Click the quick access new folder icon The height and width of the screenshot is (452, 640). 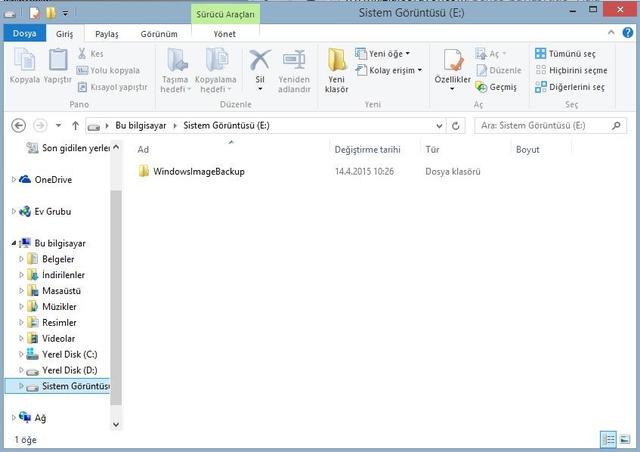point(51,13)
